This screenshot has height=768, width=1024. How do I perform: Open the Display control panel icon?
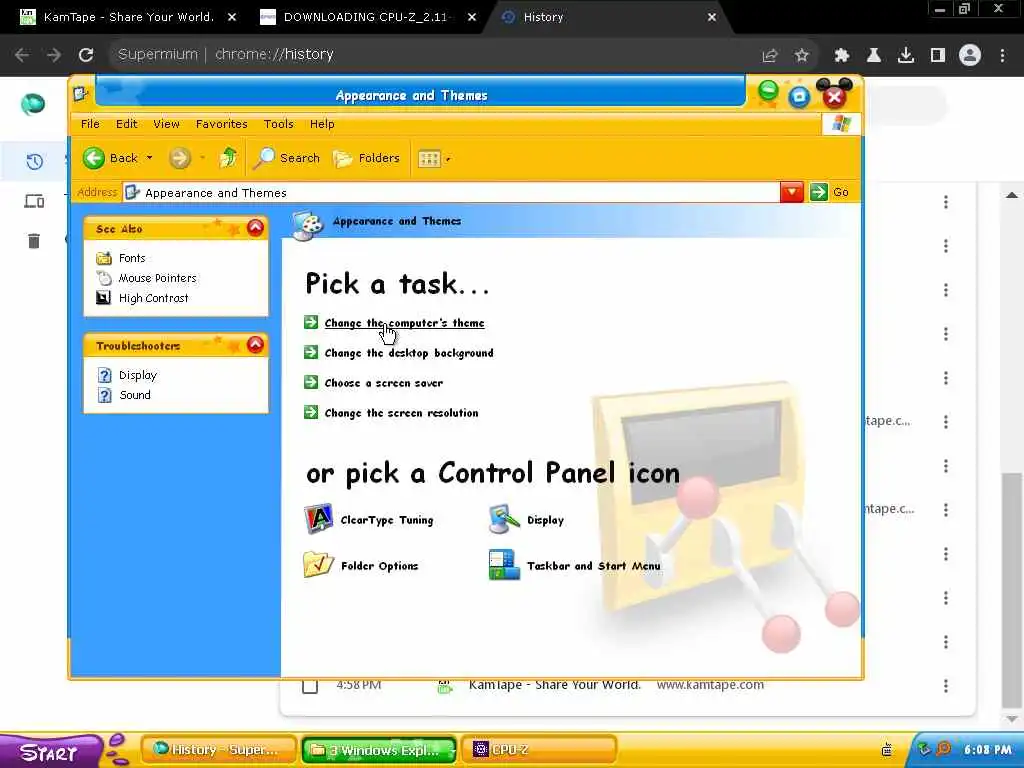[x=526, y=520]
